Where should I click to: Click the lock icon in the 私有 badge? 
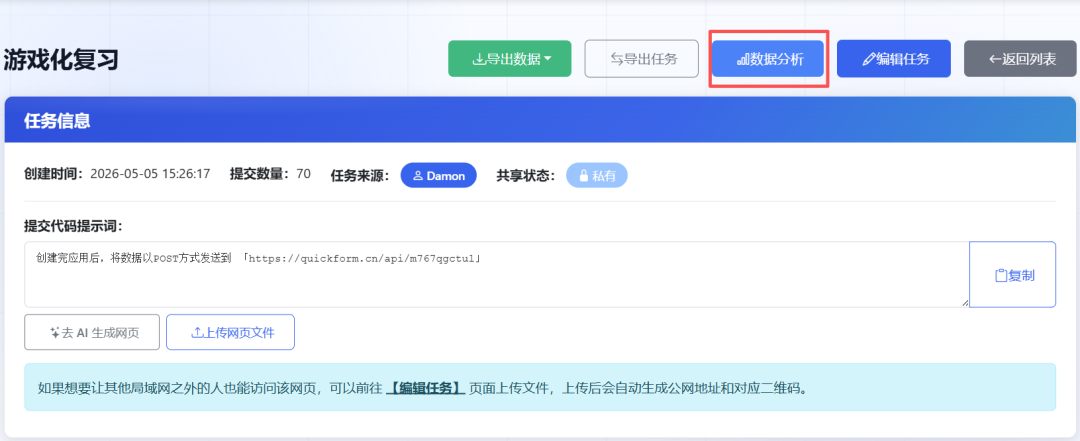tap(584, 176)
